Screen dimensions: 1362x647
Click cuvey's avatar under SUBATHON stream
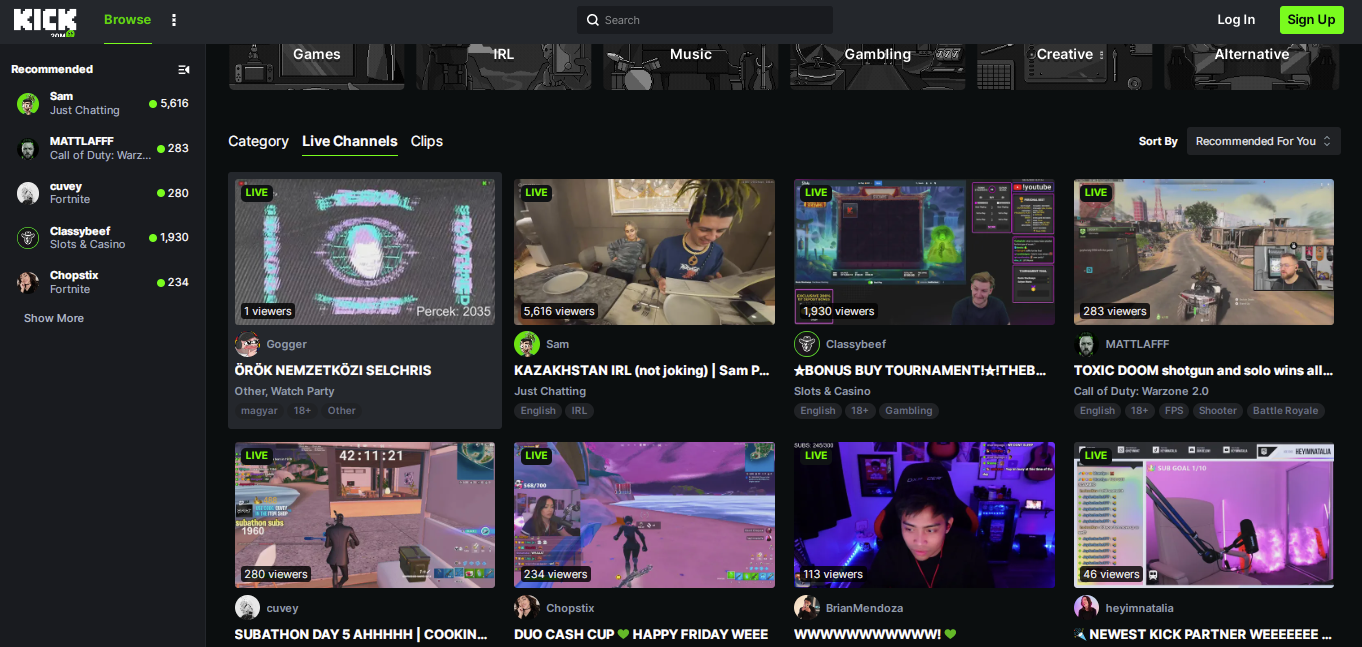point(247,608)
